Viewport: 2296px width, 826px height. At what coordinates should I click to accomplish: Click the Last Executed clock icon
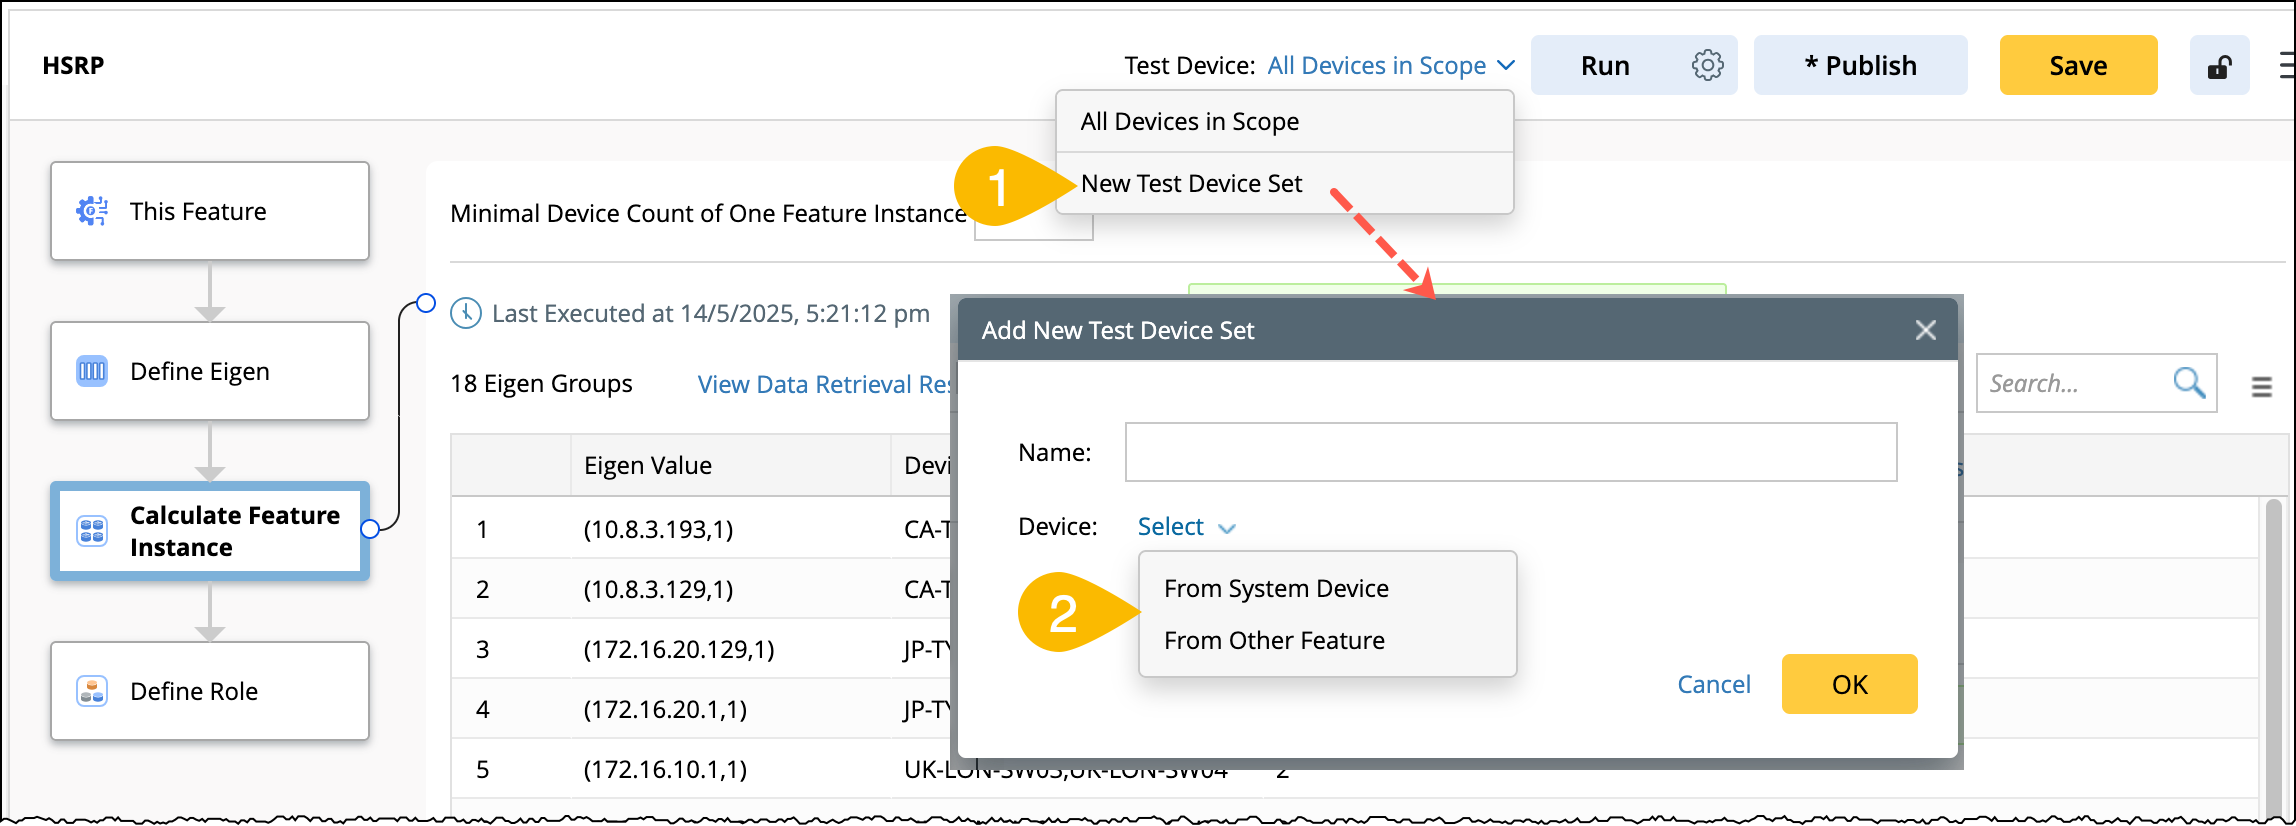pos(466,313)
